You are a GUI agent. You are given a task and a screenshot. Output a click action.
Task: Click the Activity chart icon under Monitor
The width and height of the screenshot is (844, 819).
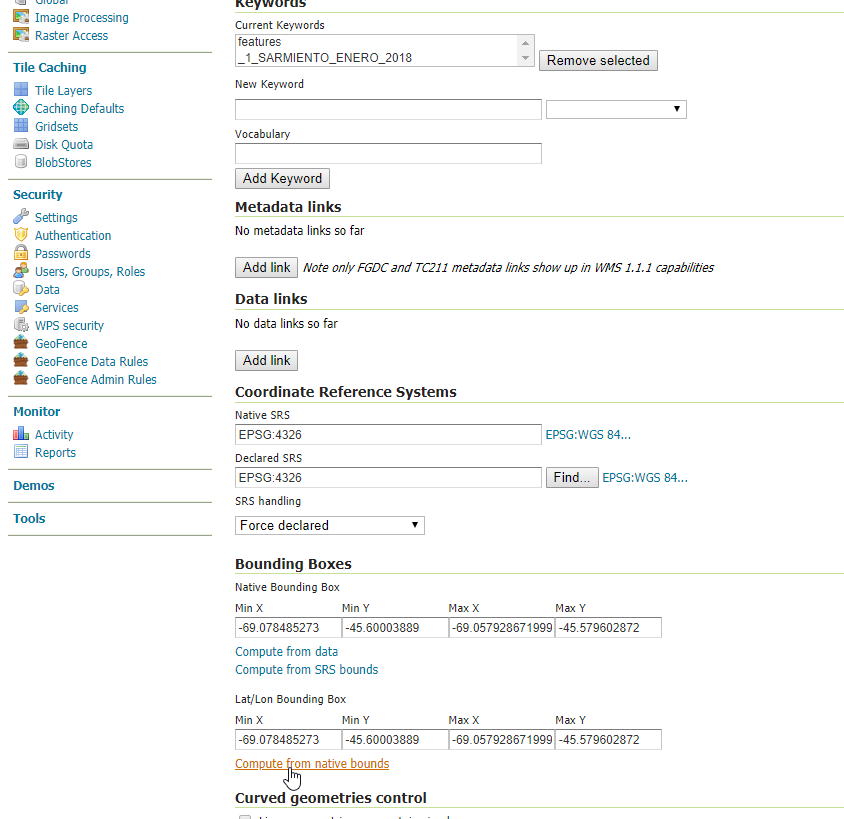(x=21, y=434)
